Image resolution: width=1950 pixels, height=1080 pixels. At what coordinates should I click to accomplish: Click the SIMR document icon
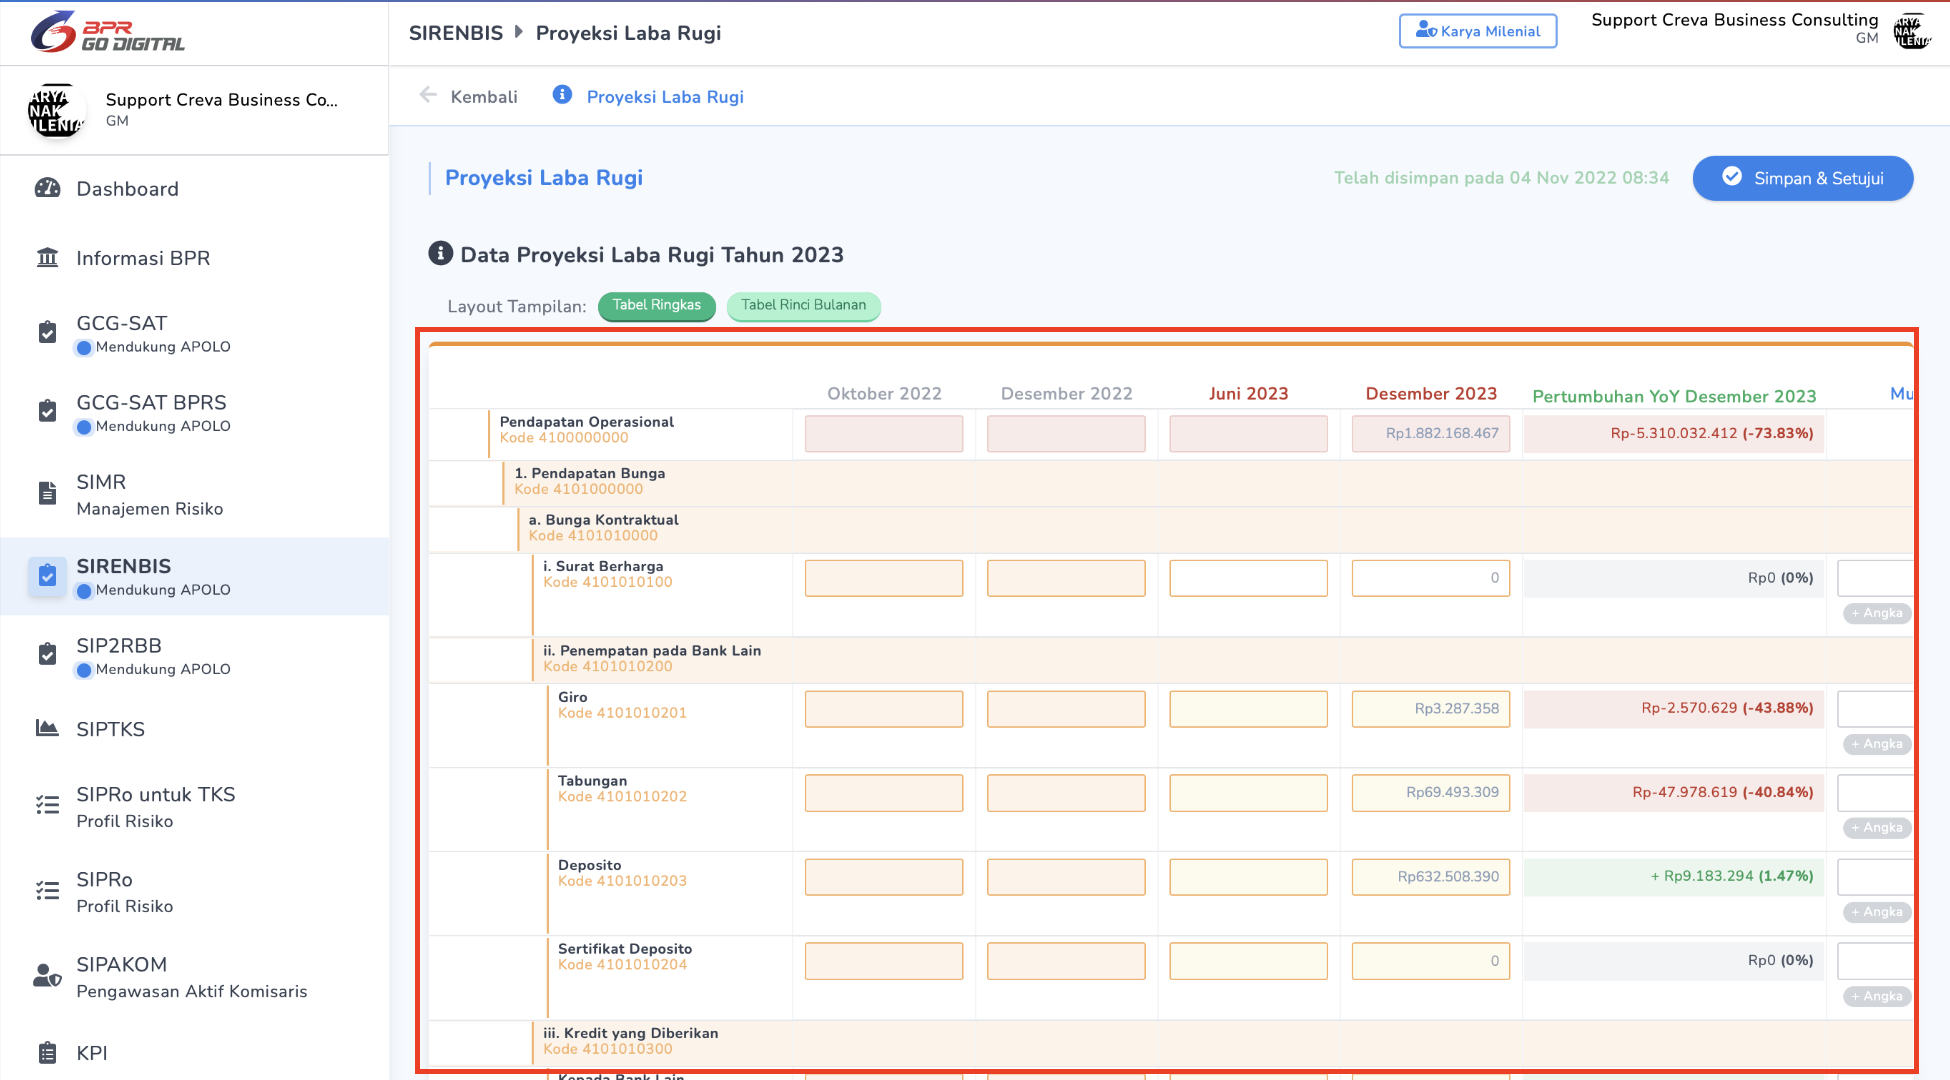click(x=47, y=493)
